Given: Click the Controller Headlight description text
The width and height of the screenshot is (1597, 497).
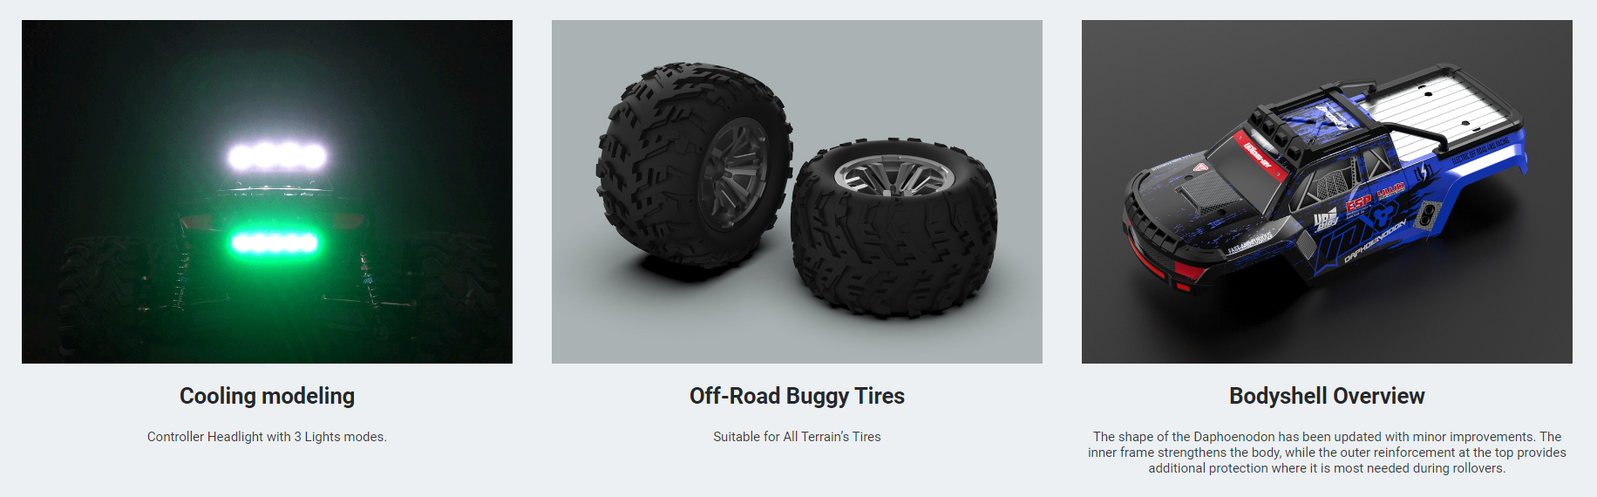Looking at the screenshot, I should point(267,437).
